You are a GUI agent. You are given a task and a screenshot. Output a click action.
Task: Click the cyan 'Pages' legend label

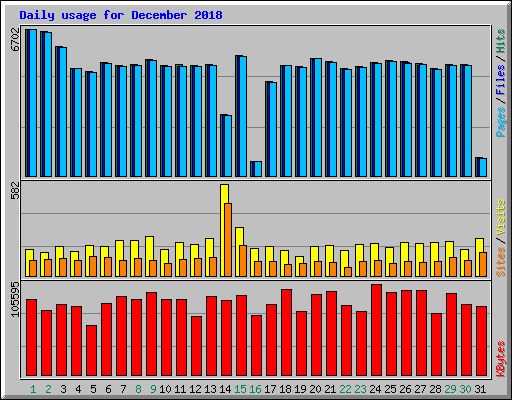(501, 122)
